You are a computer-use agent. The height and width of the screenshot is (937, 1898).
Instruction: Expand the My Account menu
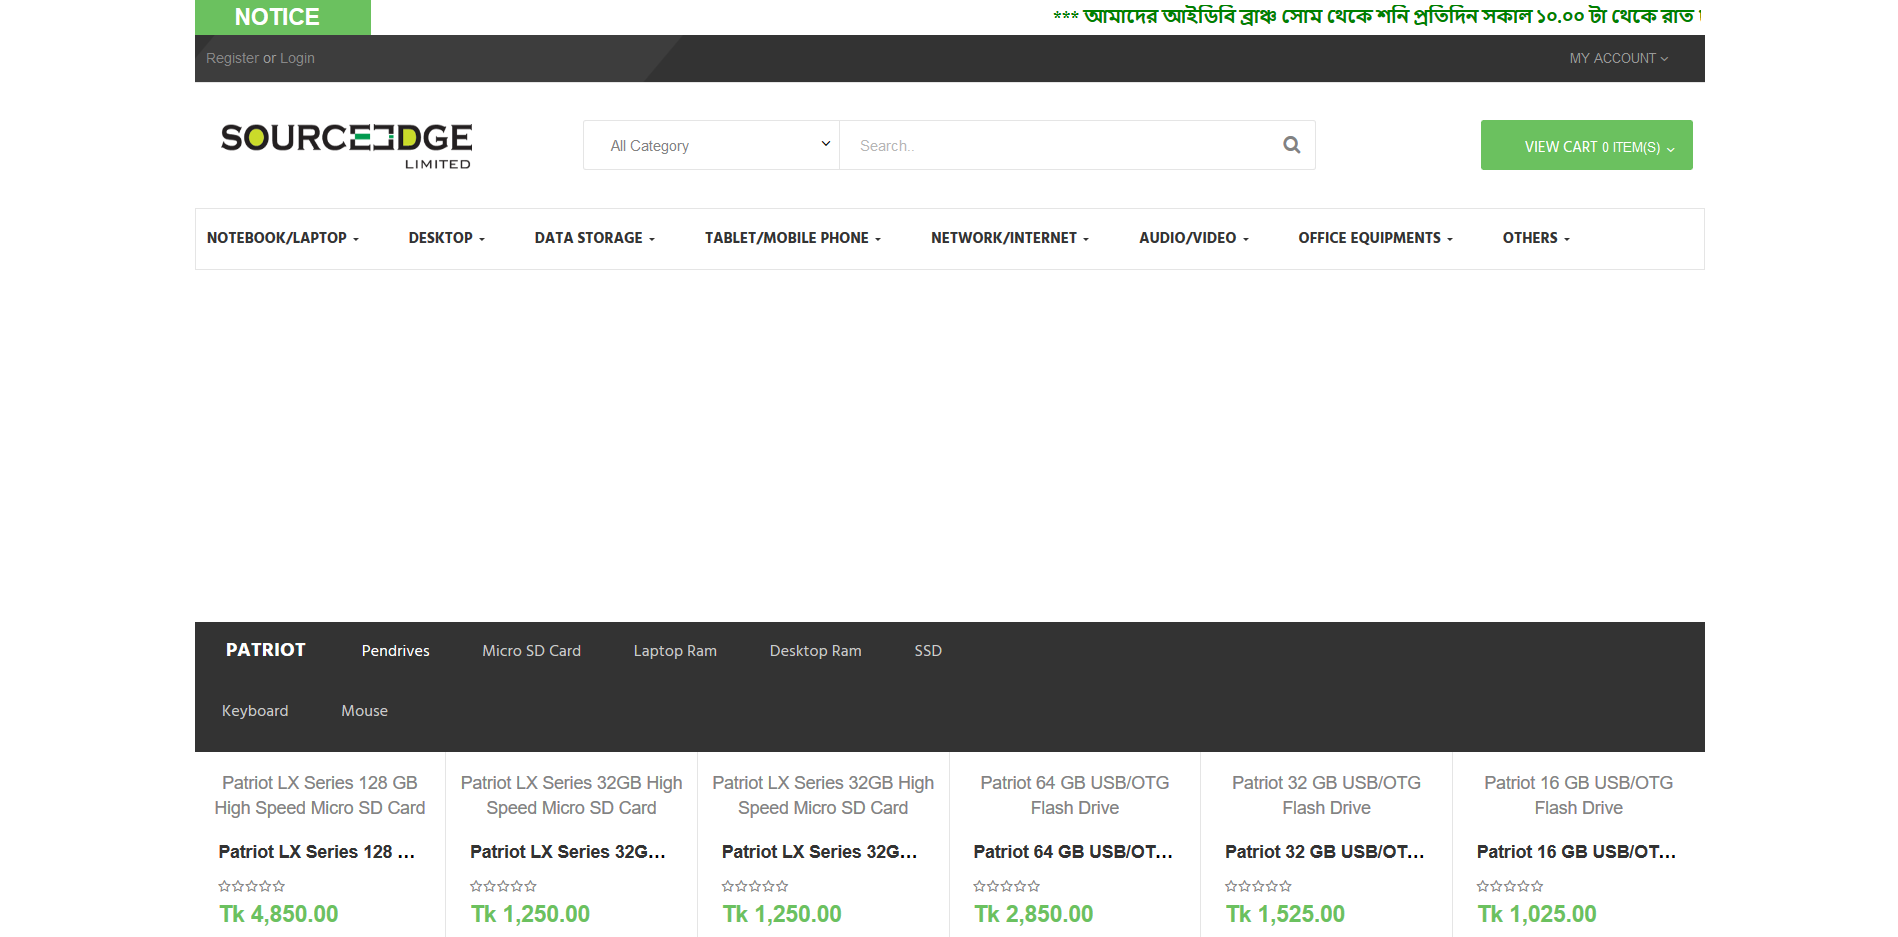(x=1618, y=58)
